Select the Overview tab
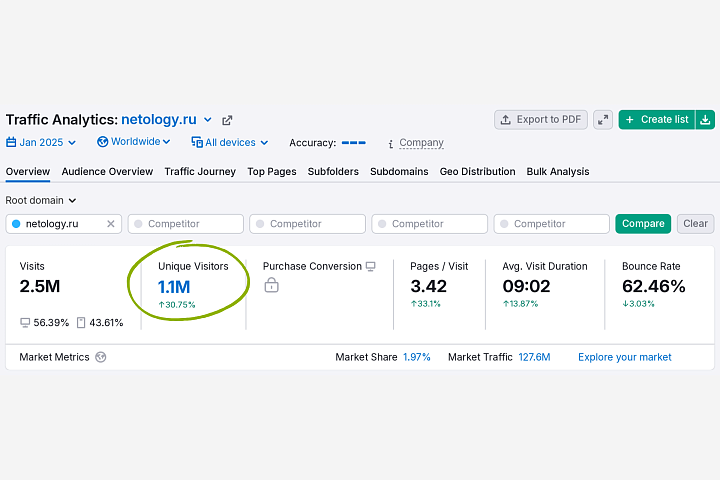 click(x=28, y=171)
